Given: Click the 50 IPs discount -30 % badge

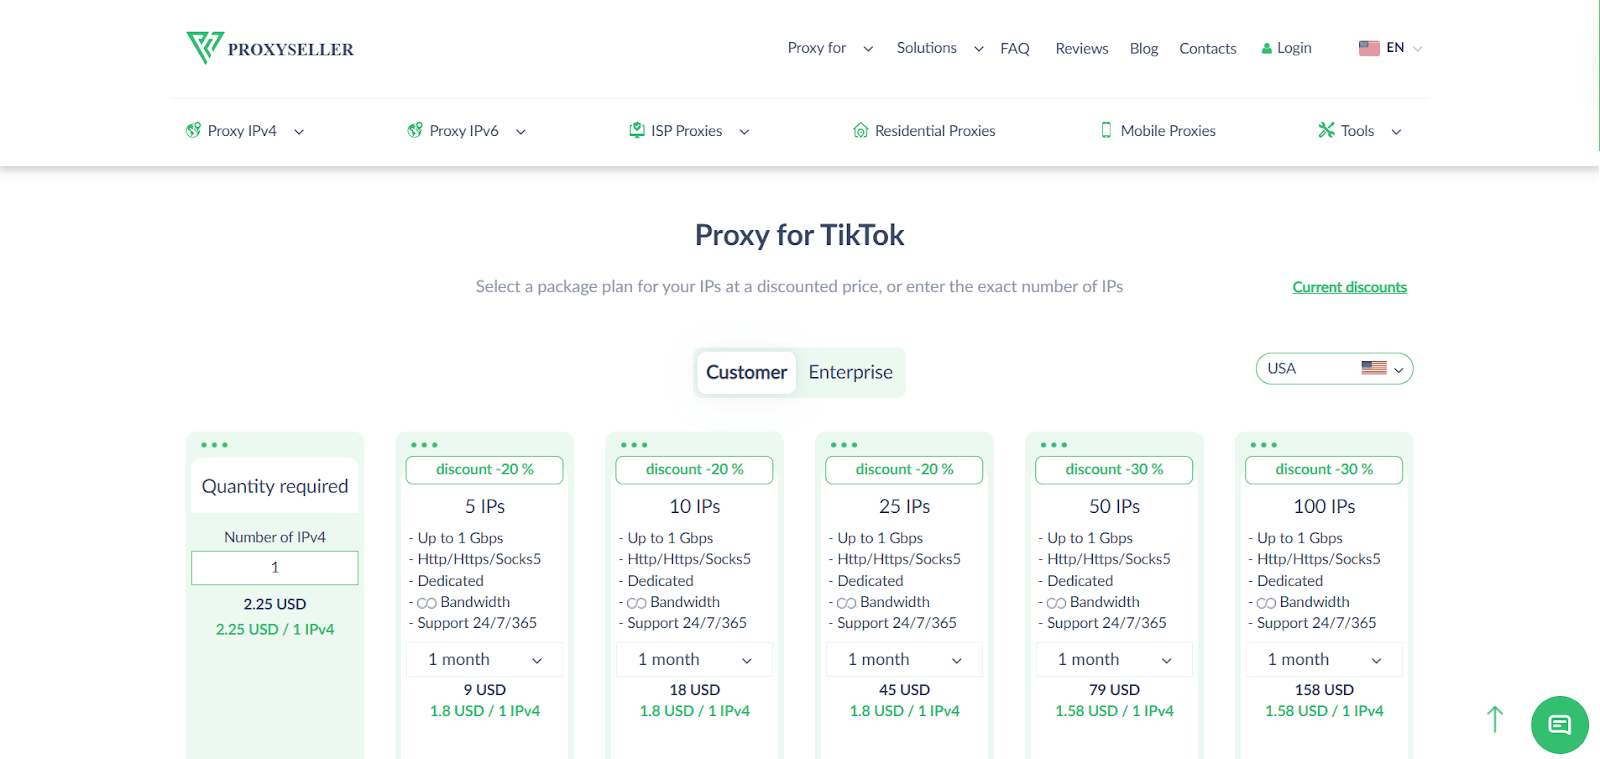Looking at the screenshot, I should pos(1115,470).
